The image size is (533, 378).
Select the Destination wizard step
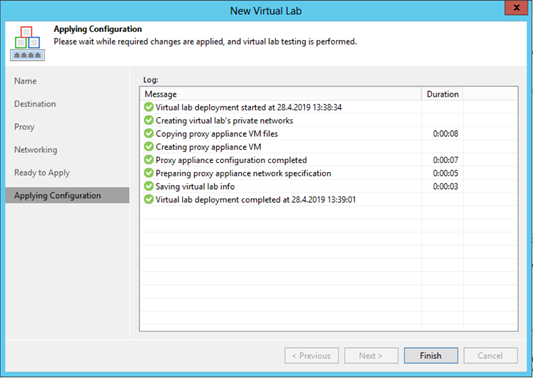tap(35, 104)
